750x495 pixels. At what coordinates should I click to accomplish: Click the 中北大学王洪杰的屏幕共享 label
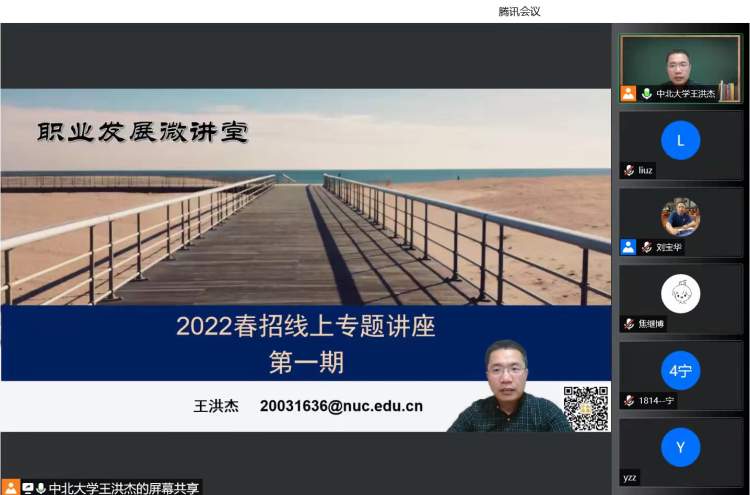(124, 488)
